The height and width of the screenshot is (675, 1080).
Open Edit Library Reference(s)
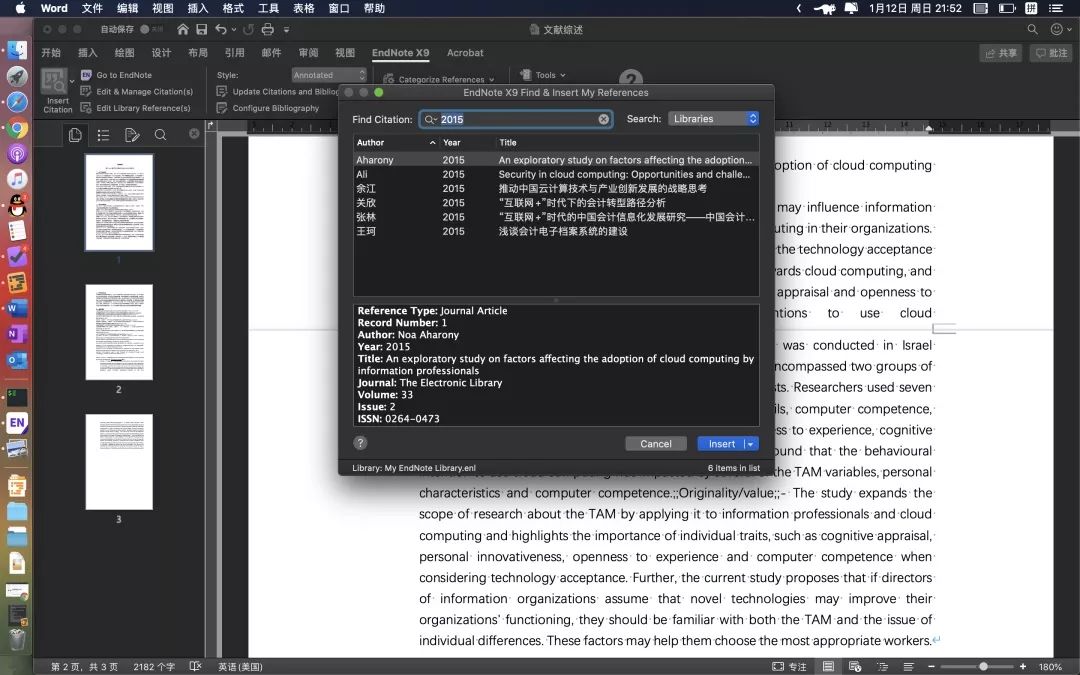click(x=135, y=108)
